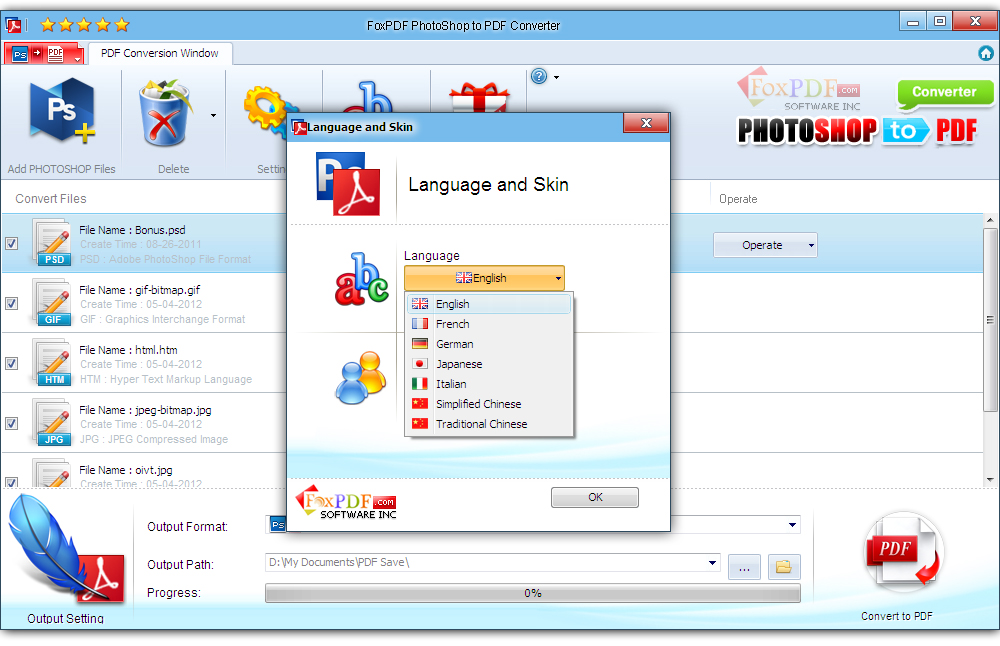Click the Language and Skin dialog title icon
1000x646 pixels.
299,128
